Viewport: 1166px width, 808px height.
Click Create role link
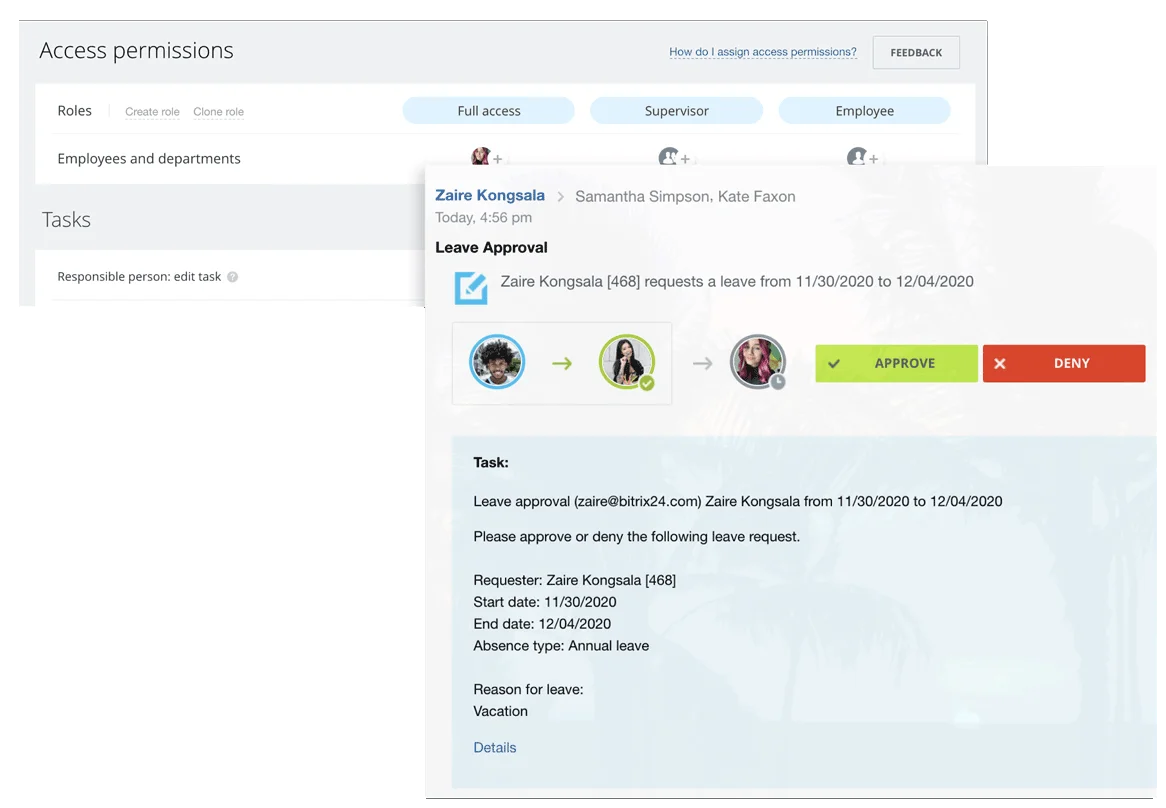(152, 111)
